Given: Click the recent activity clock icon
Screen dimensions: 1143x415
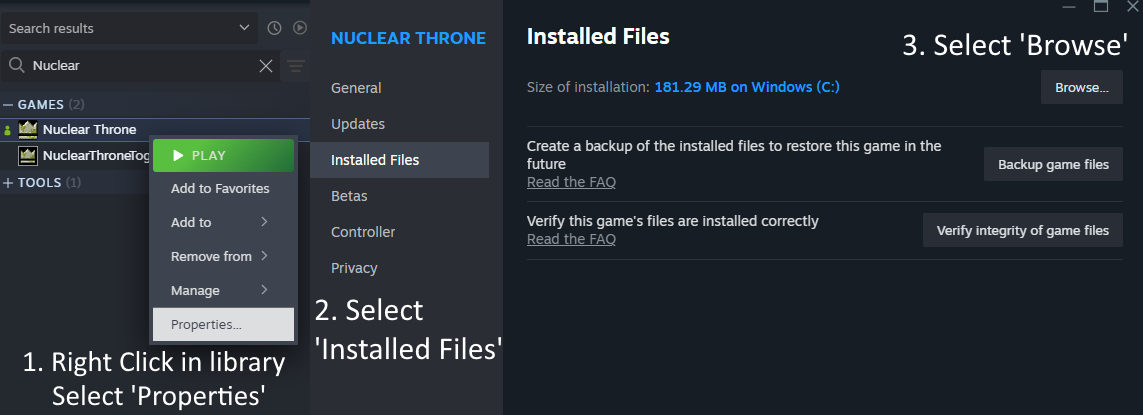Looking at the screenshot, I should [275, 28].
